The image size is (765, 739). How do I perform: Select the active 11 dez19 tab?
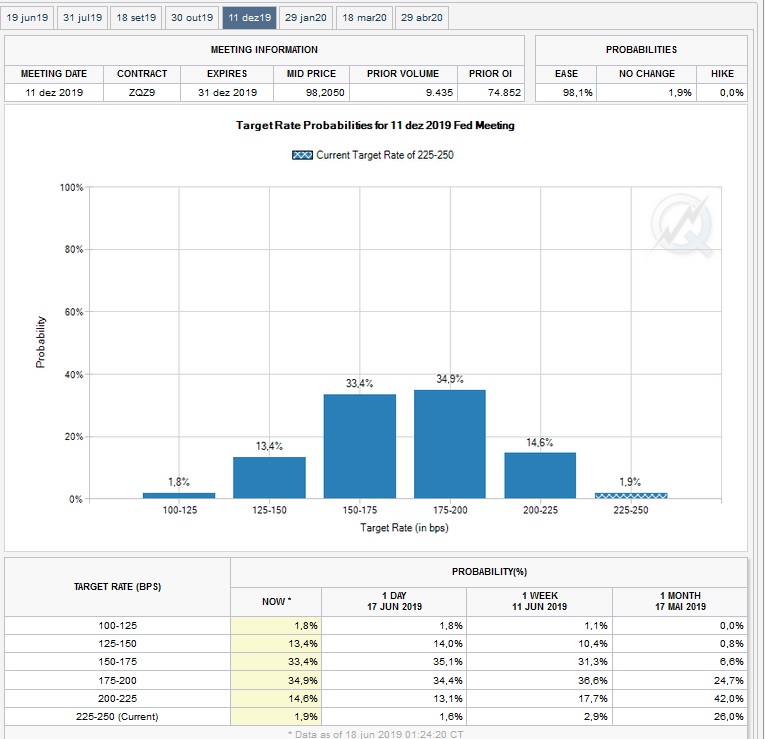point(249,18)
